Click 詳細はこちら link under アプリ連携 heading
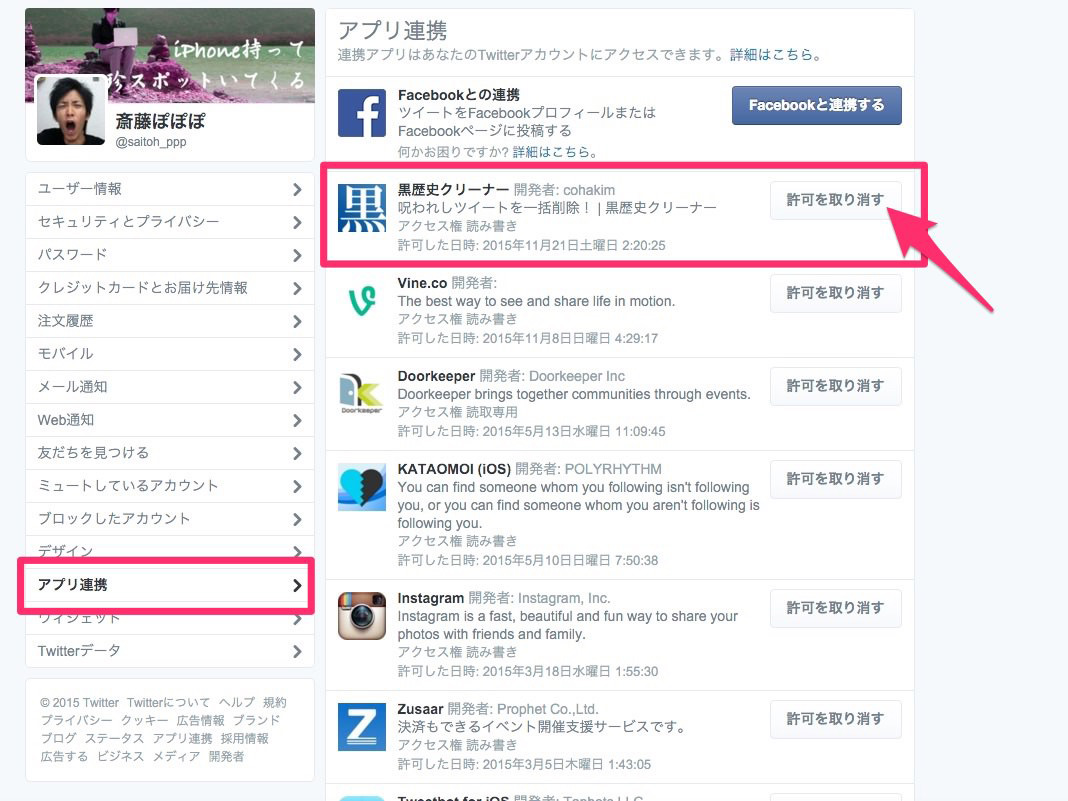The image size is (1068, 801). point(771,54)
